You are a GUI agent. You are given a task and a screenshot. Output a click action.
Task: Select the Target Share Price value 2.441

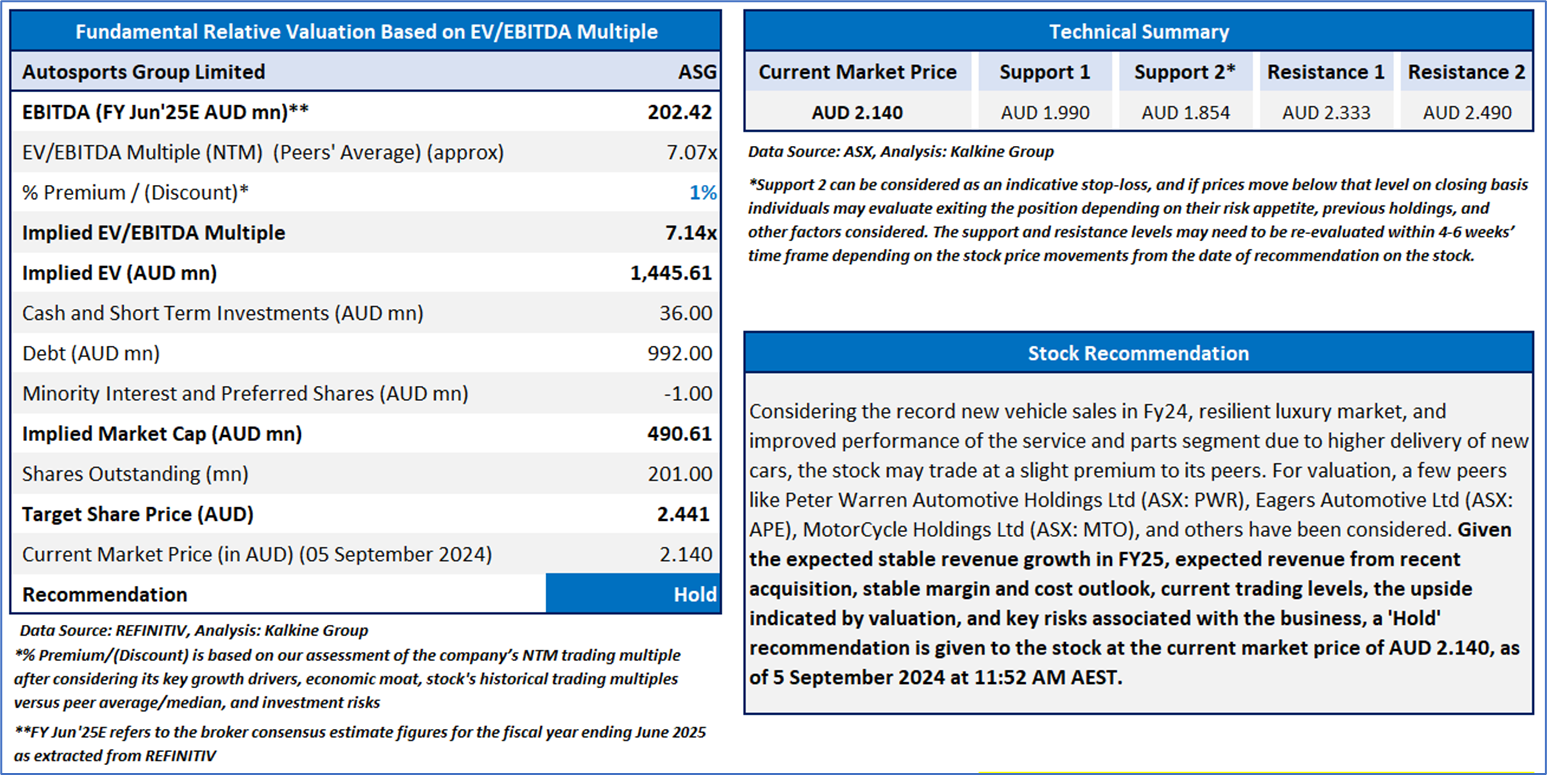684,514
